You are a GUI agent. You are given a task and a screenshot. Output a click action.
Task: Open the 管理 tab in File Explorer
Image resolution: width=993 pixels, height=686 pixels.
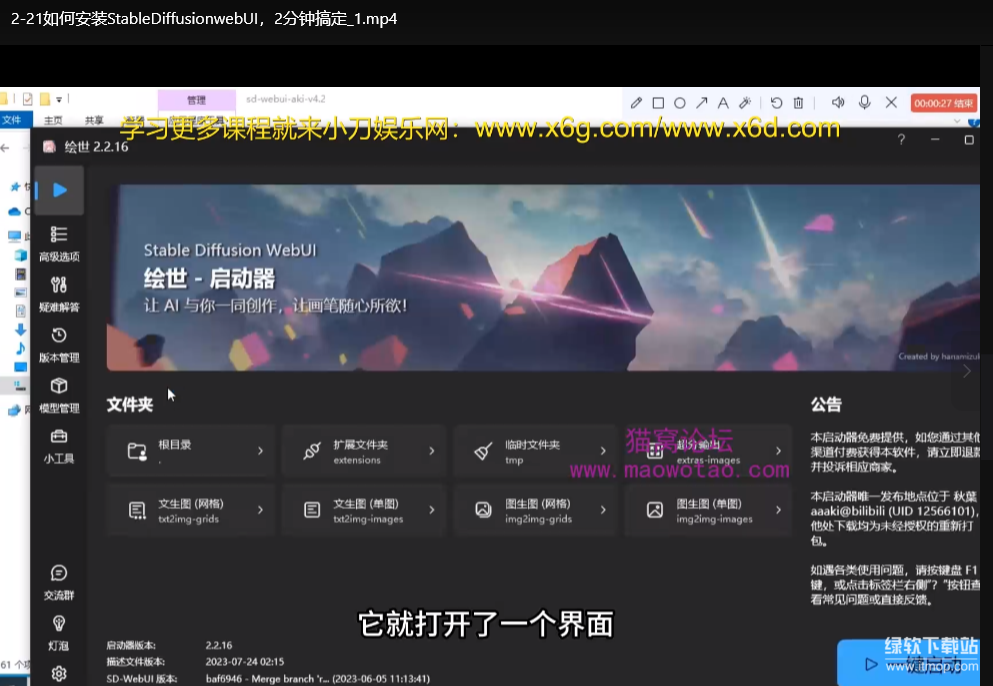point(196,100)
